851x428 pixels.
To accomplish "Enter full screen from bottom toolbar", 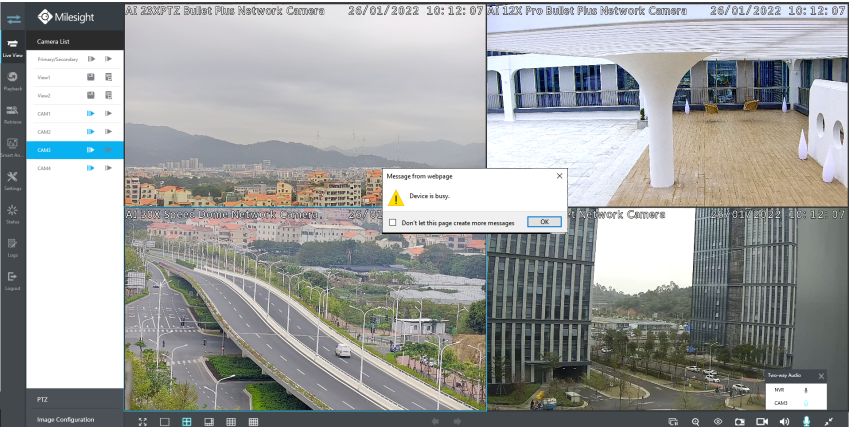I will (143, 421).
